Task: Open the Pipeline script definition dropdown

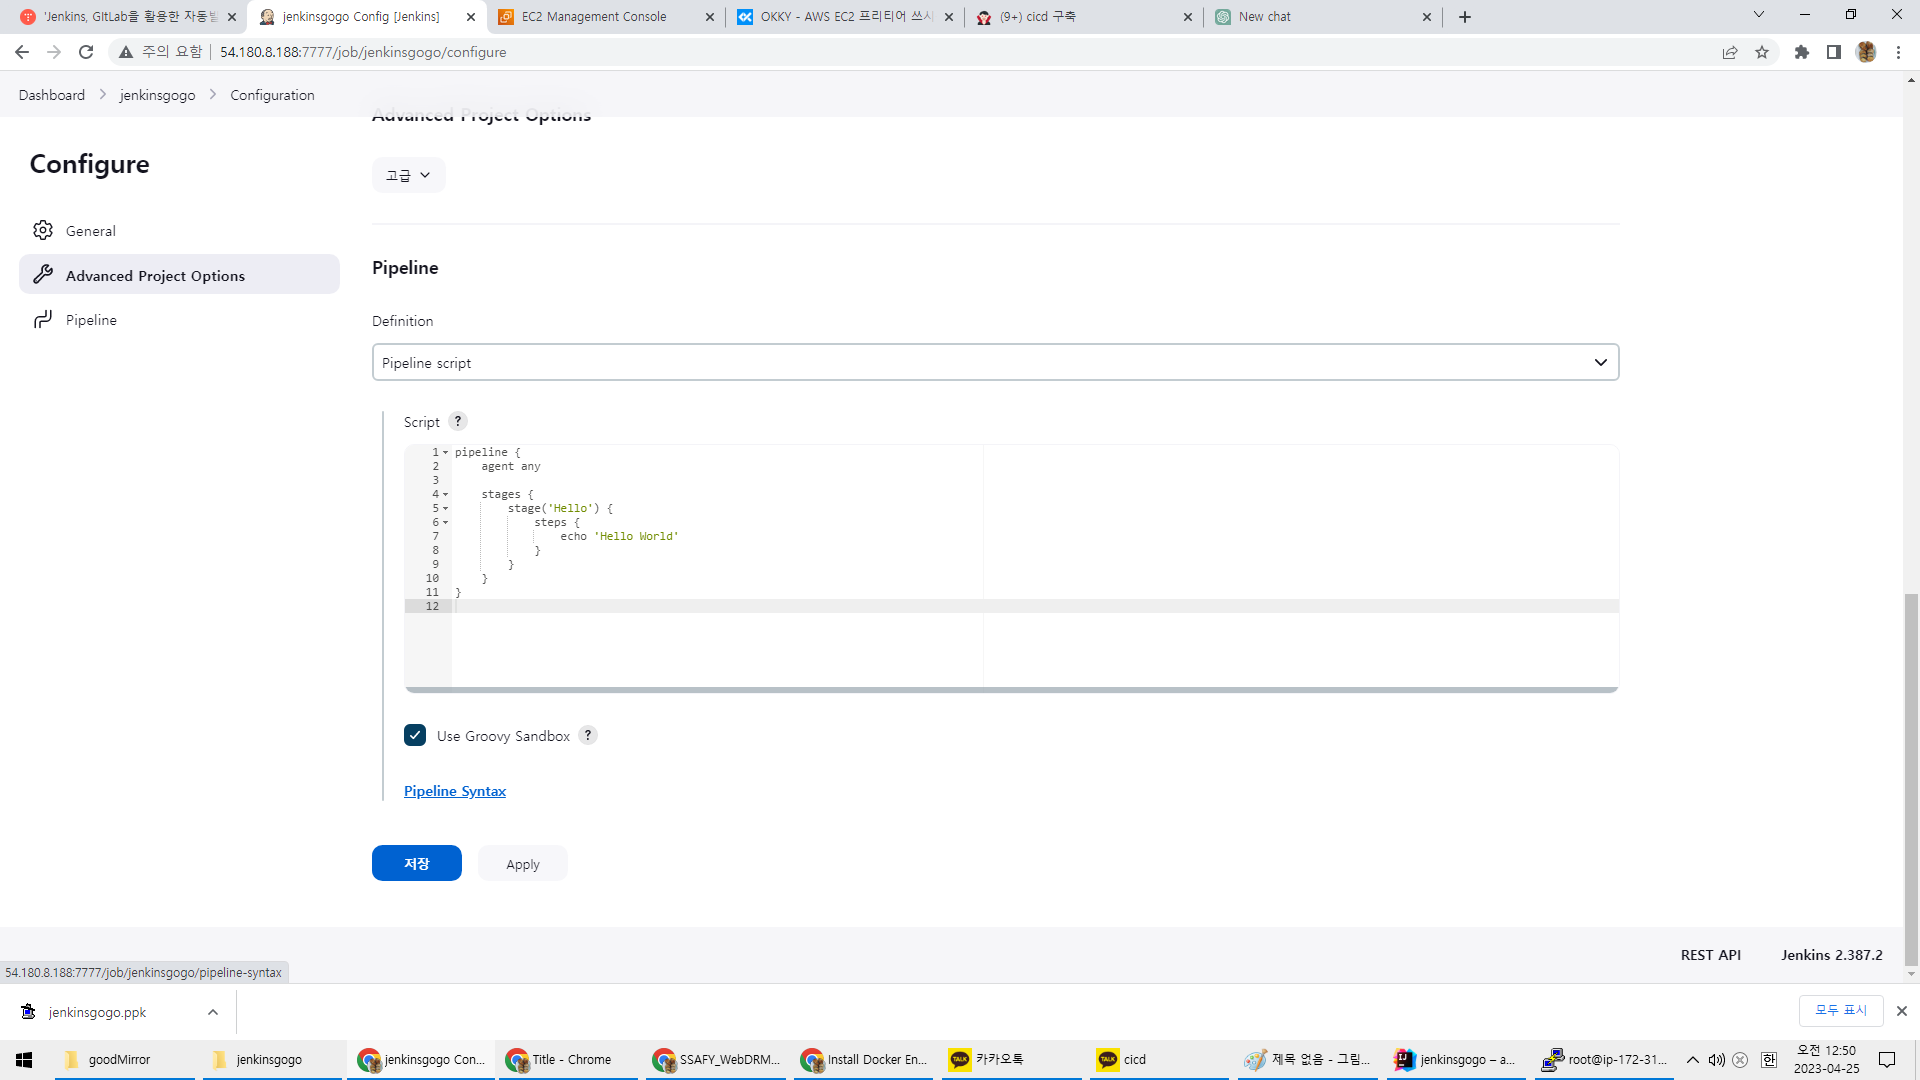Action: [995, 362]
